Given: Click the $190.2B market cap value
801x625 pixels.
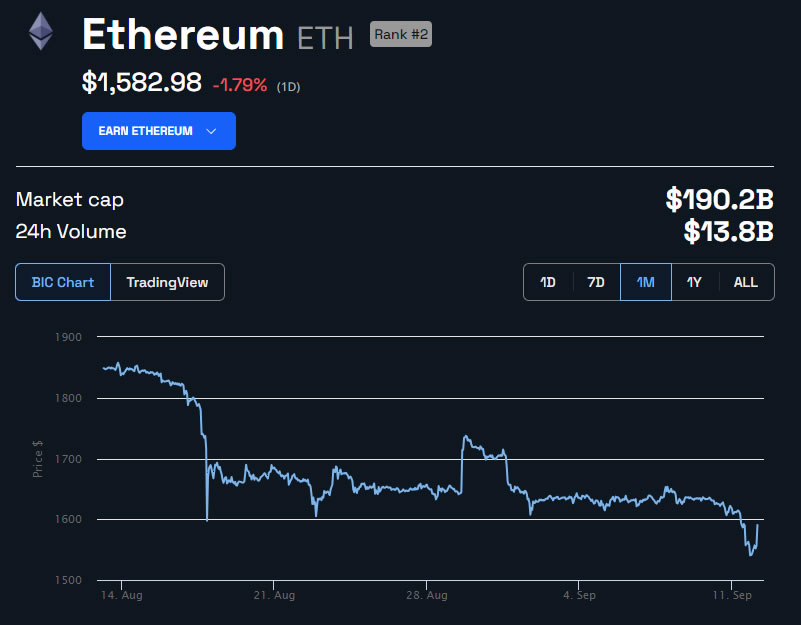Looking at the screenshot, I should (719, 199).
